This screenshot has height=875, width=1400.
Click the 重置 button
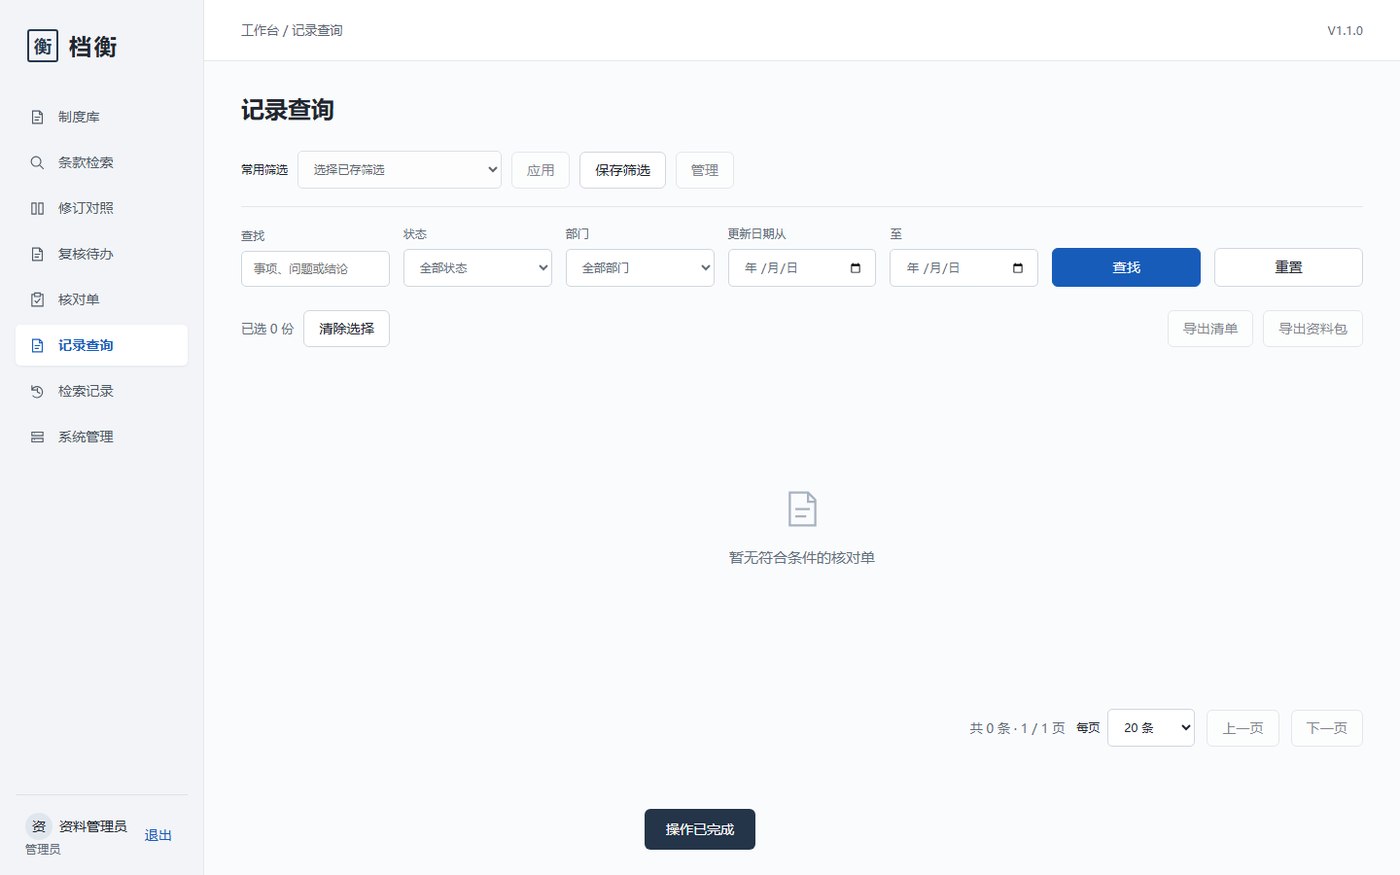(x=1288, y=267)
